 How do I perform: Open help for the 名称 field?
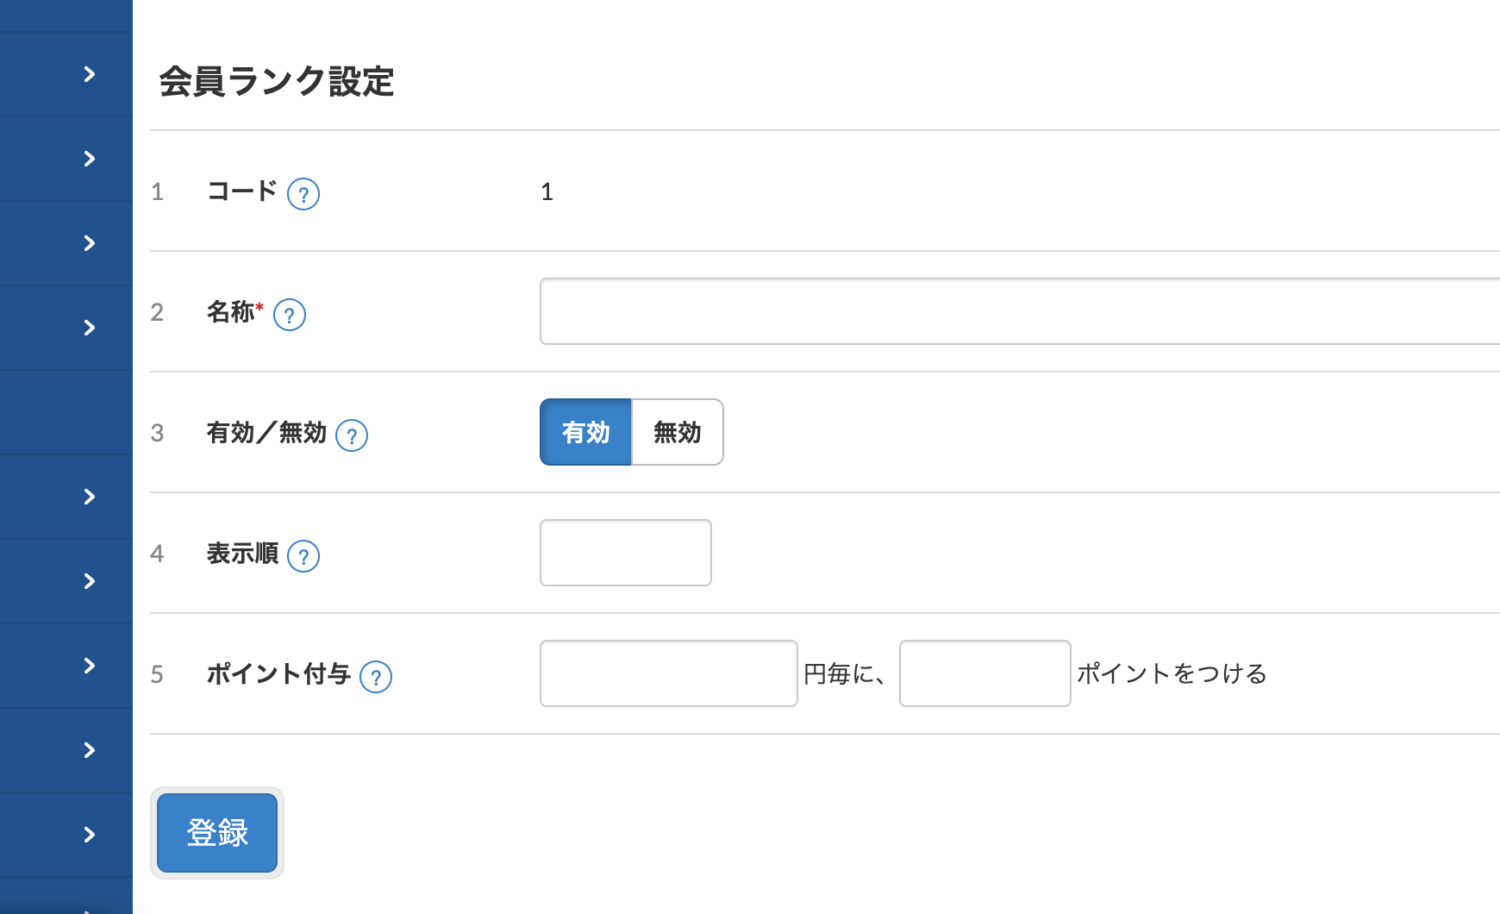click(290, 315)
